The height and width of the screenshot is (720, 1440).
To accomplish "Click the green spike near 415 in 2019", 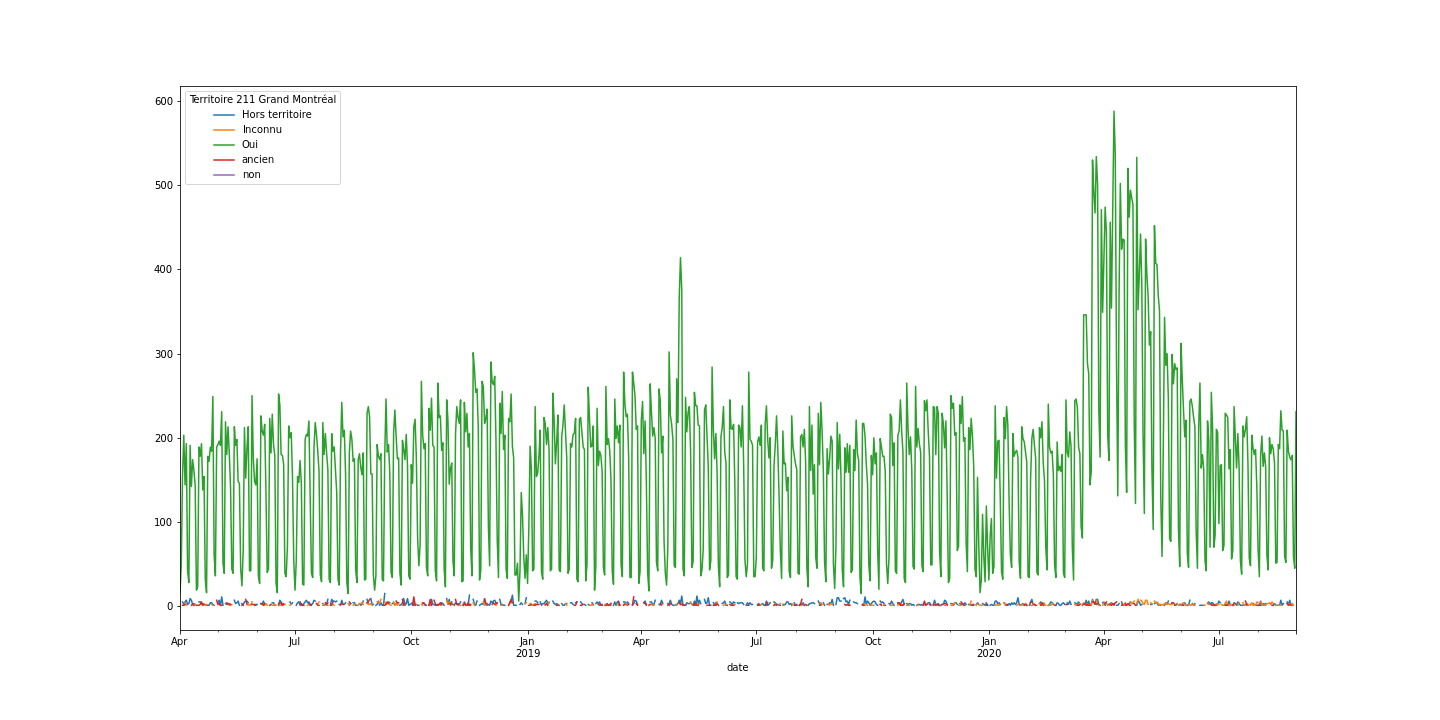I will 680,259.
